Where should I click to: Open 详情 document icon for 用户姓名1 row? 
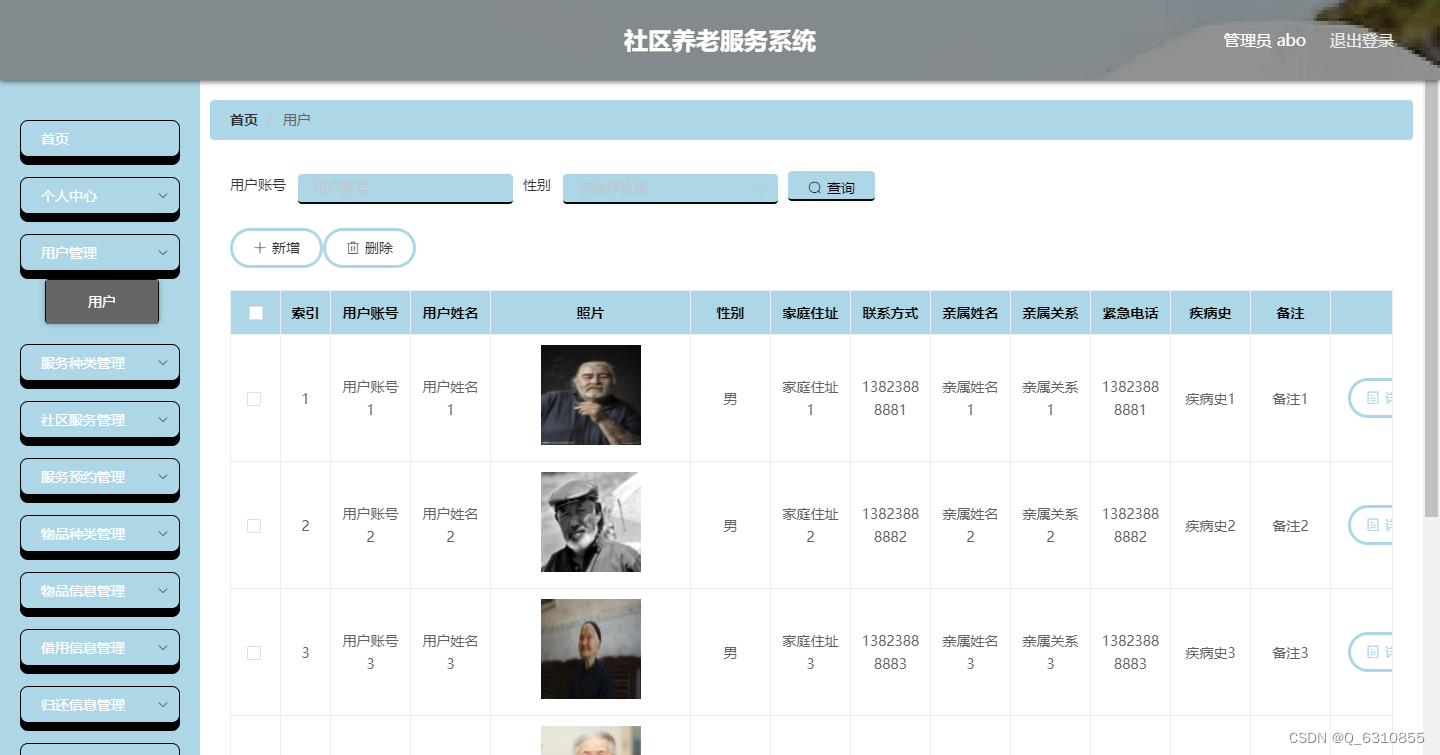click(1375, 398)
